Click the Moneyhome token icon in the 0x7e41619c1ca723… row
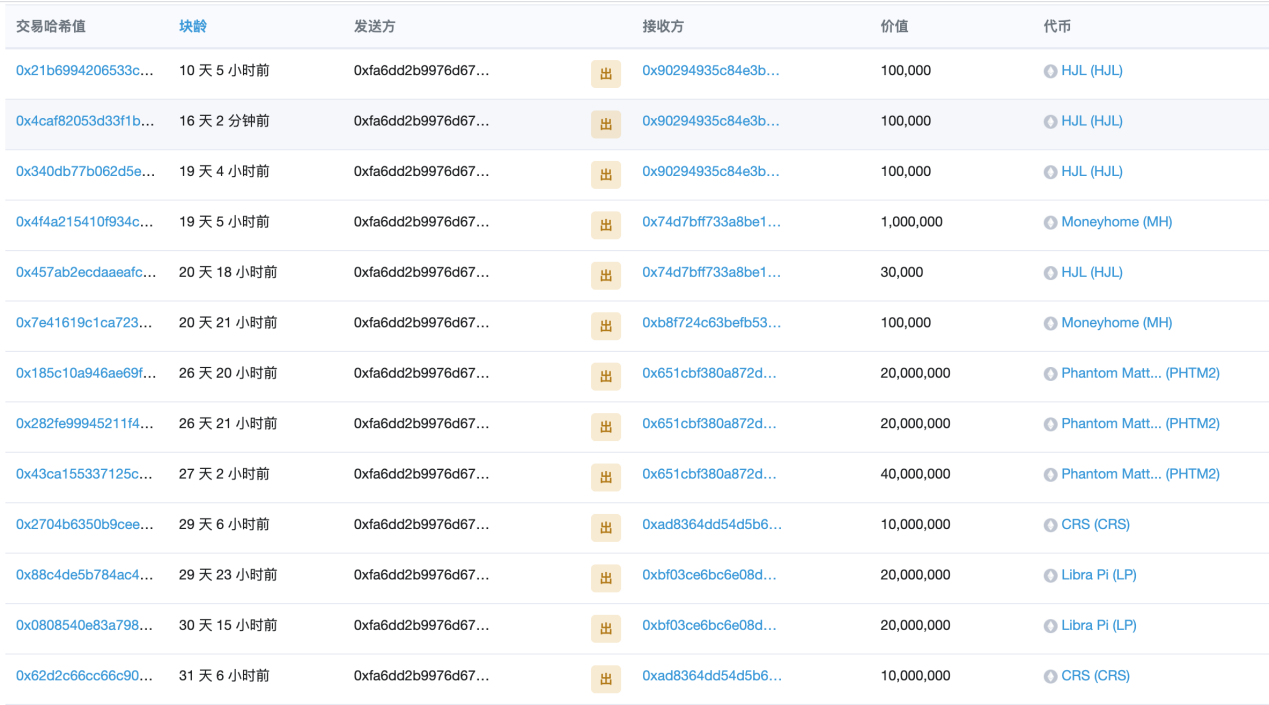1269x705 pixels. pos(1050,323)
